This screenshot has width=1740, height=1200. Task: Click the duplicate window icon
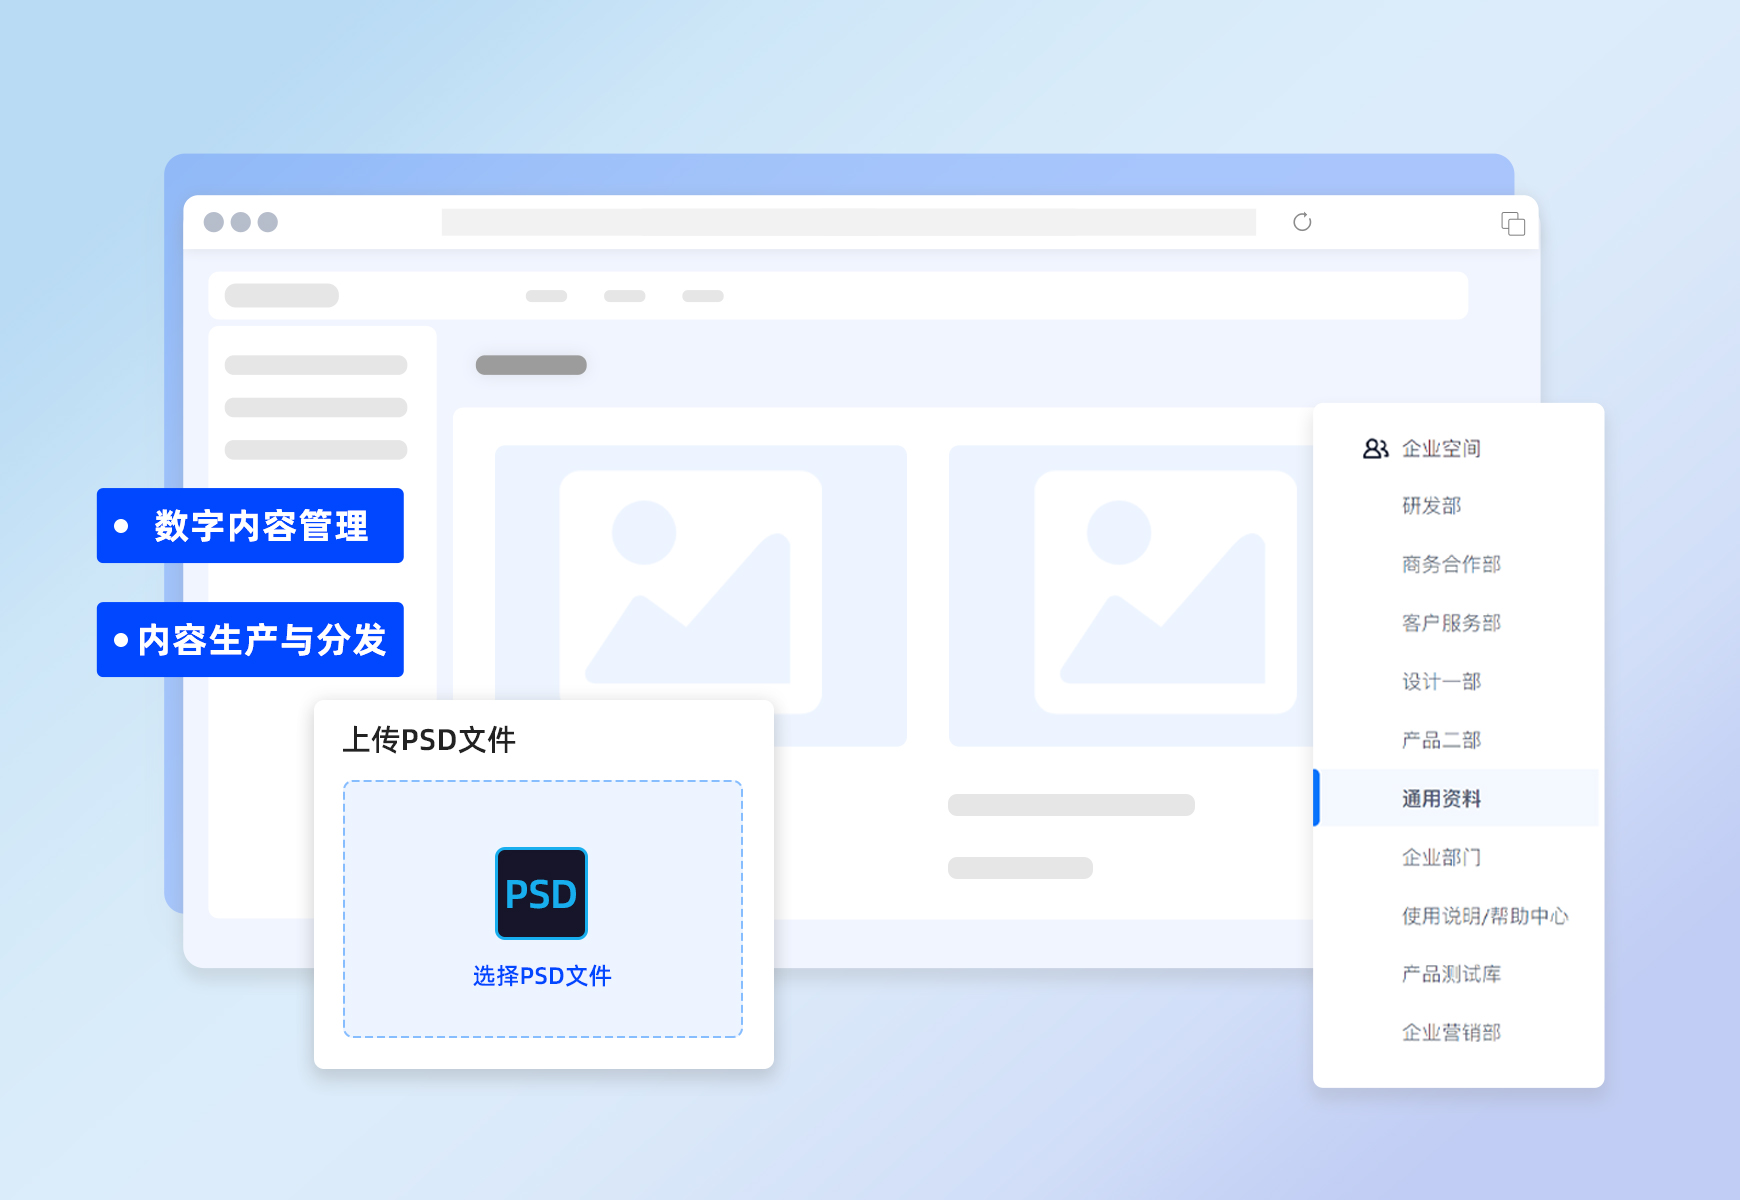[1513, 223]
